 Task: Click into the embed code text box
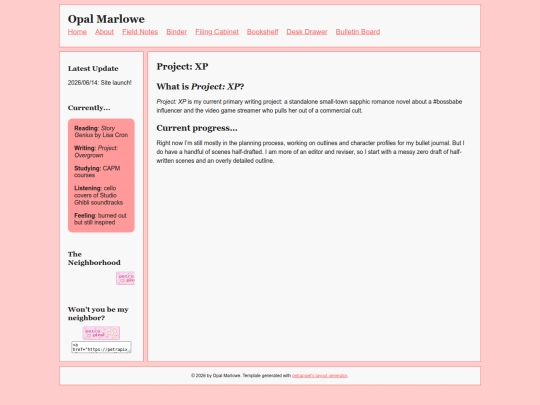[x=101, y=347]
